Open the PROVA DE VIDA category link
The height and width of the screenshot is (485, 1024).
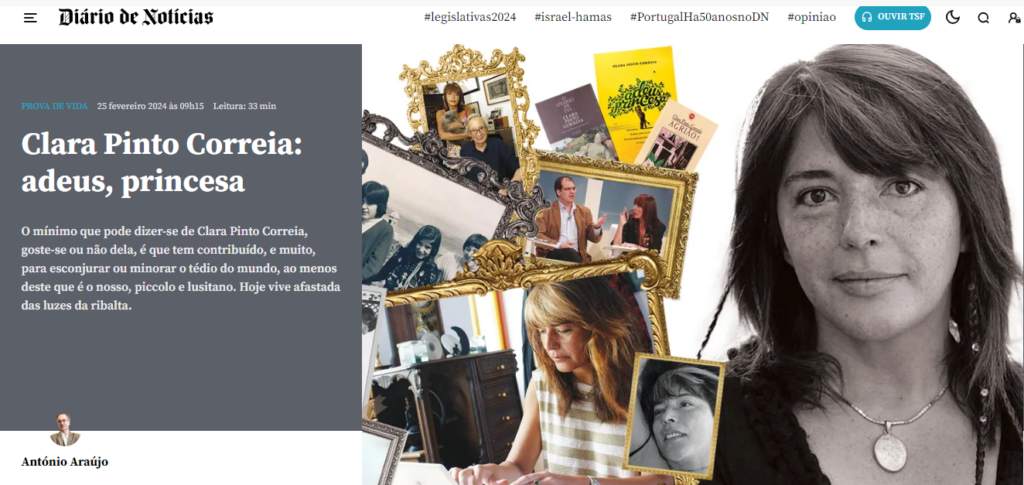(54, 106)
